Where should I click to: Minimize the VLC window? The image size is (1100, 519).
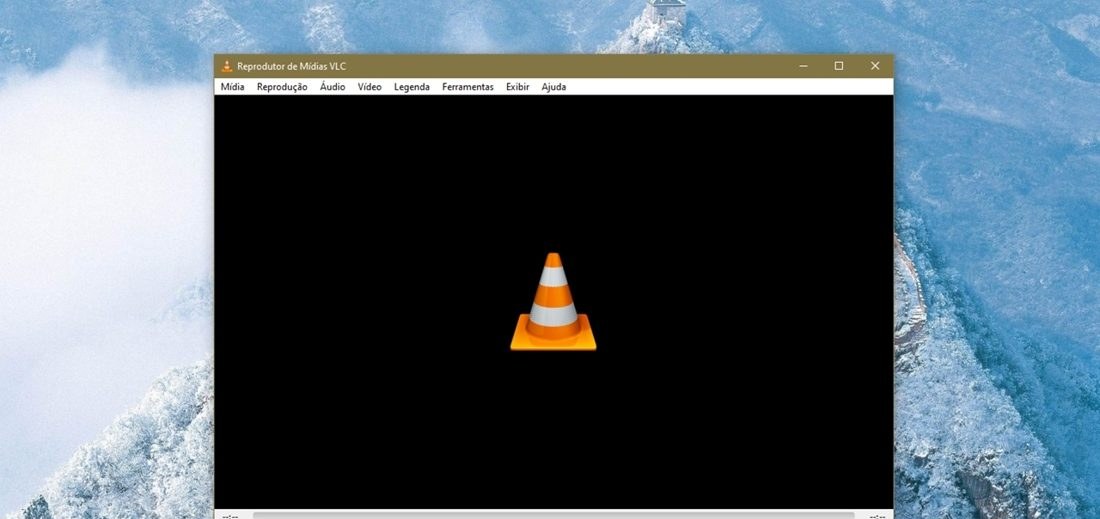803,66
